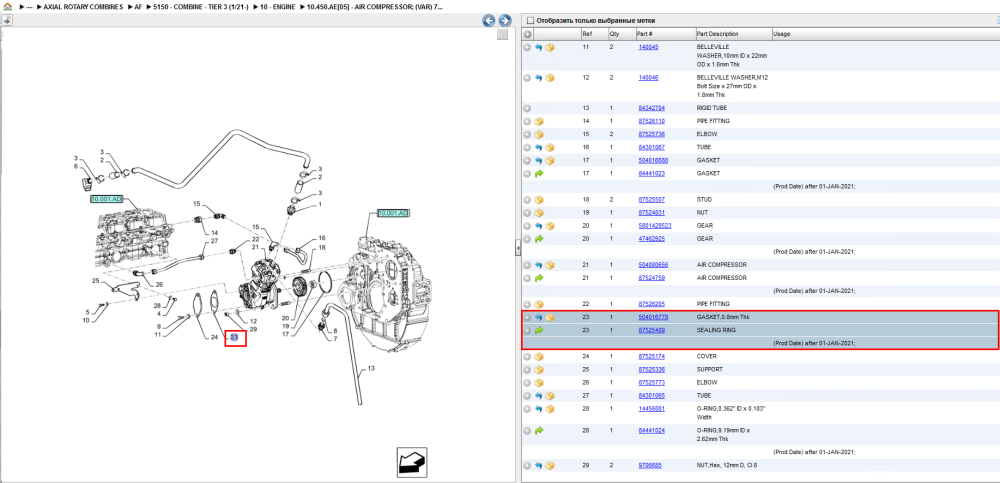Click the pin panel icon above the diagram
1000x483 pixels.
[x=7, y=20]
